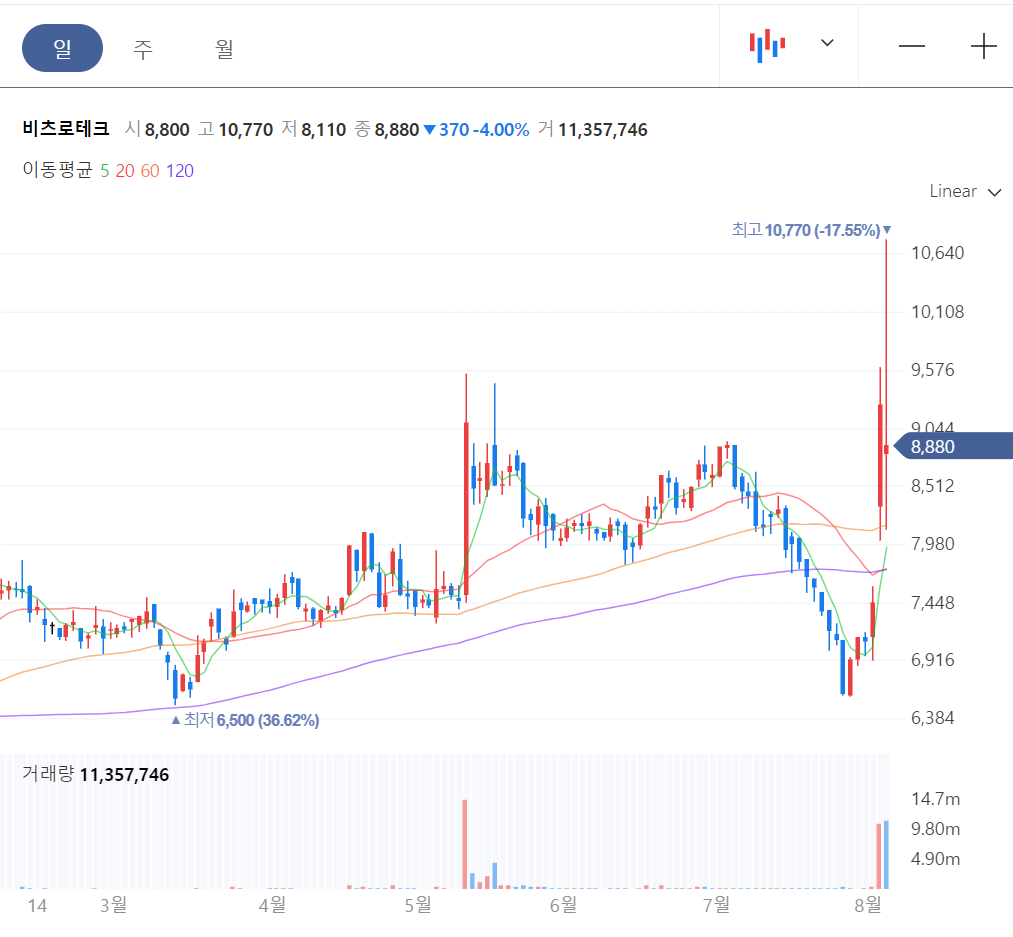Viewport: 1013px width, 937px height.
Task: Click the 거래량 volume label
Action: (48, 774)
